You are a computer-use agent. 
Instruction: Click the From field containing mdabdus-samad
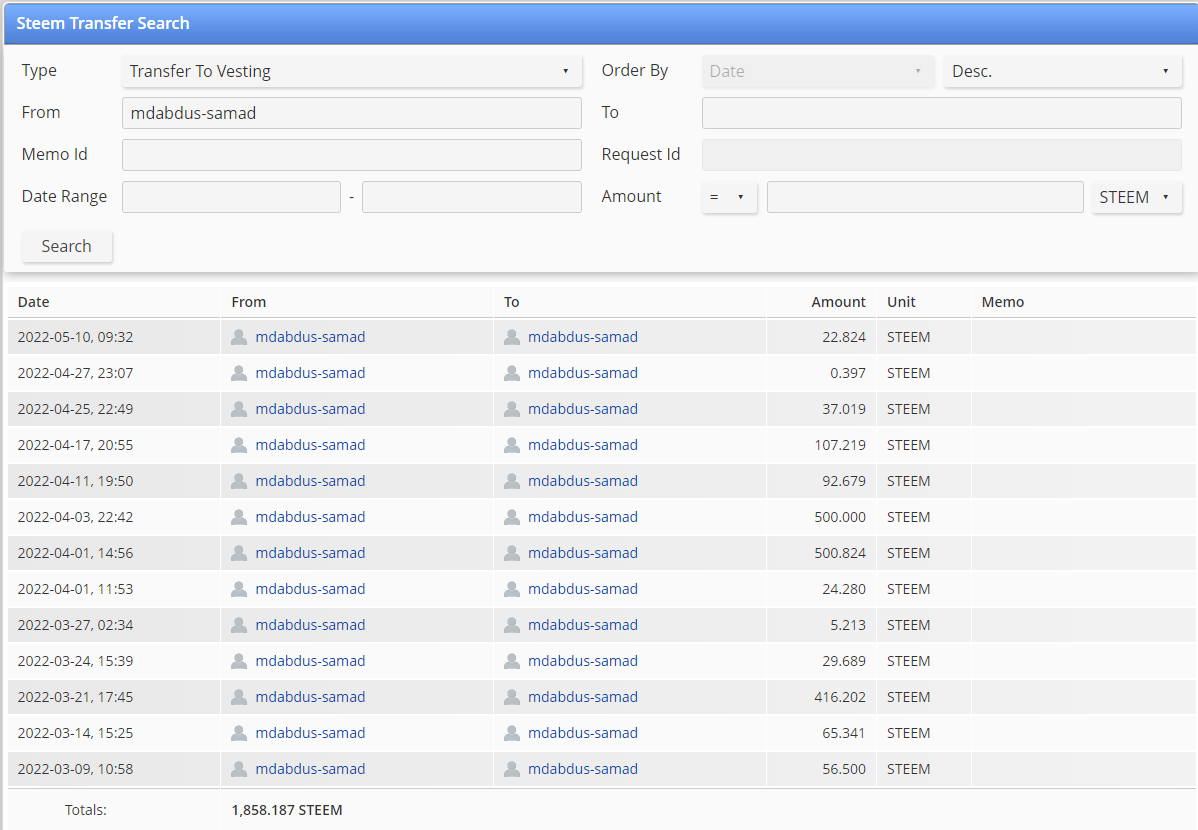click(351, 113)
